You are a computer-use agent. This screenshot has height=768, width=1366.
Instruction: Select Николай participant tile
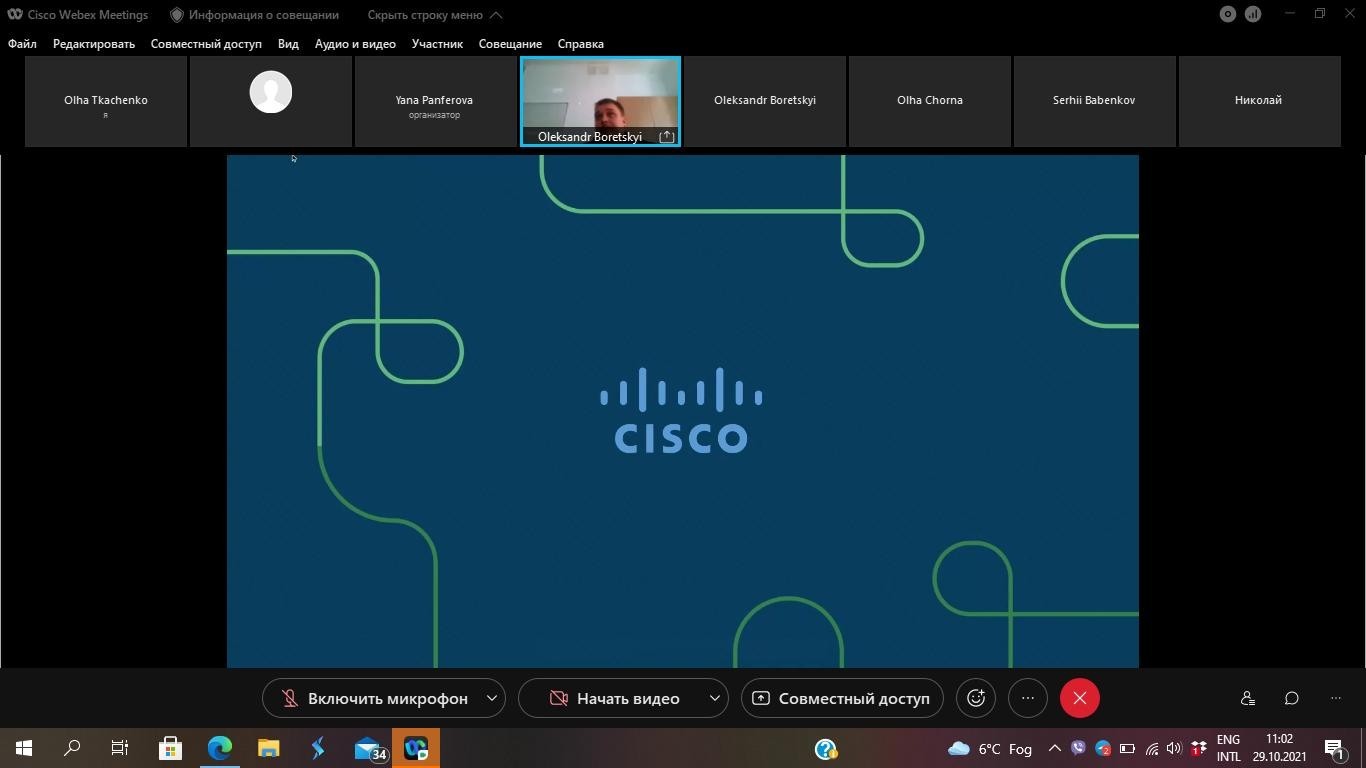[x=1258, y=101]
